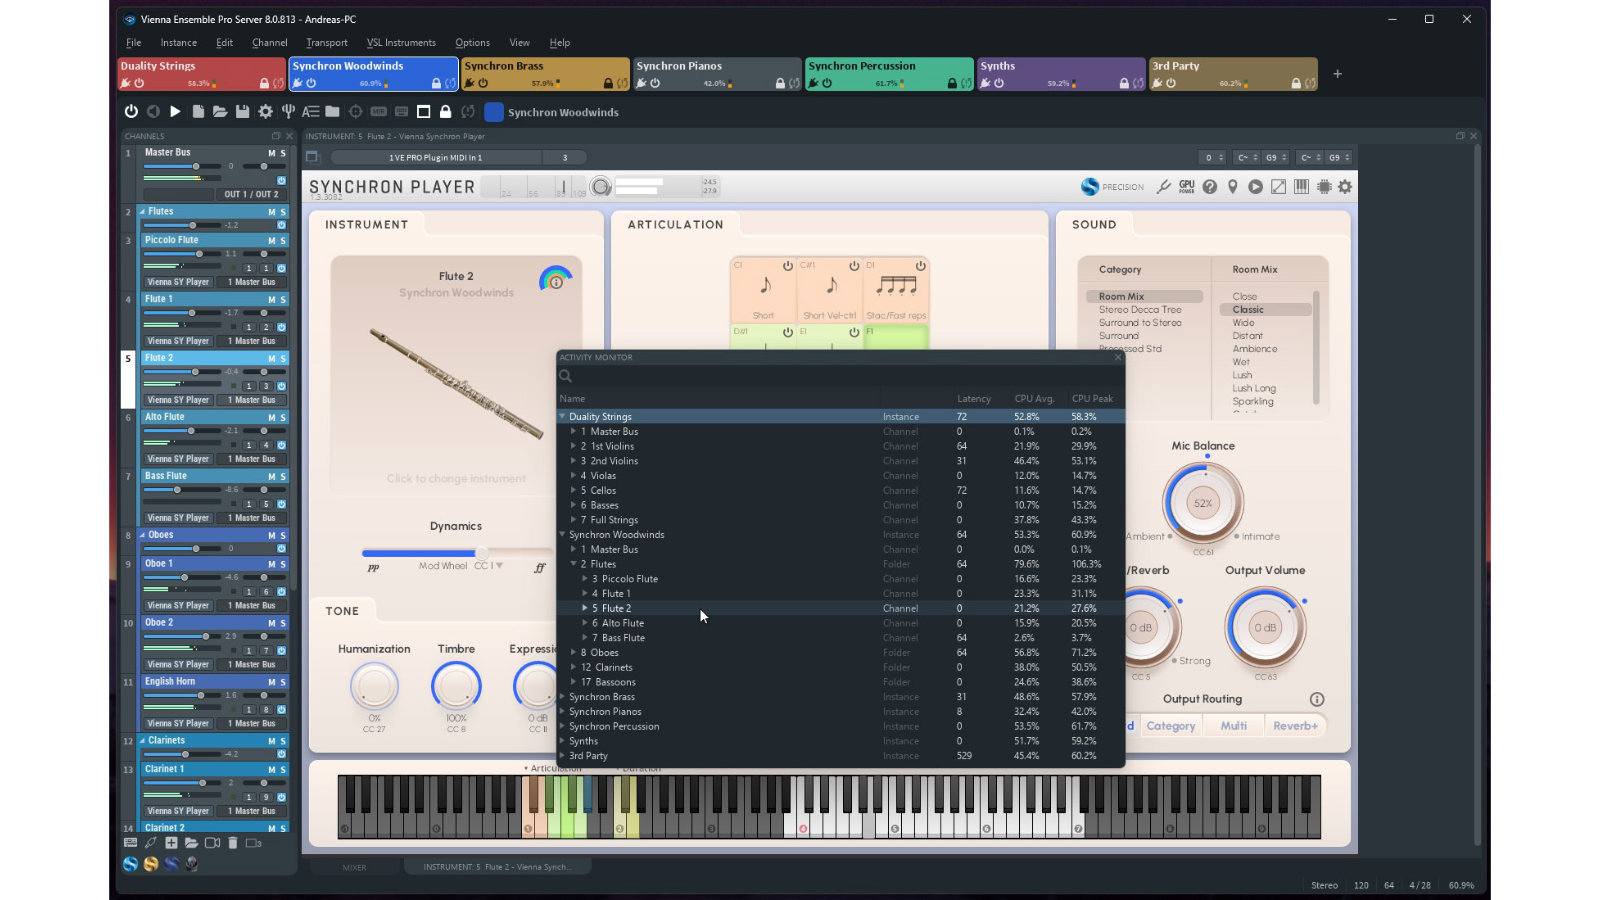Create a new project with the document icon
Viewport: 1600px width, 900px height.
(198, 112)
